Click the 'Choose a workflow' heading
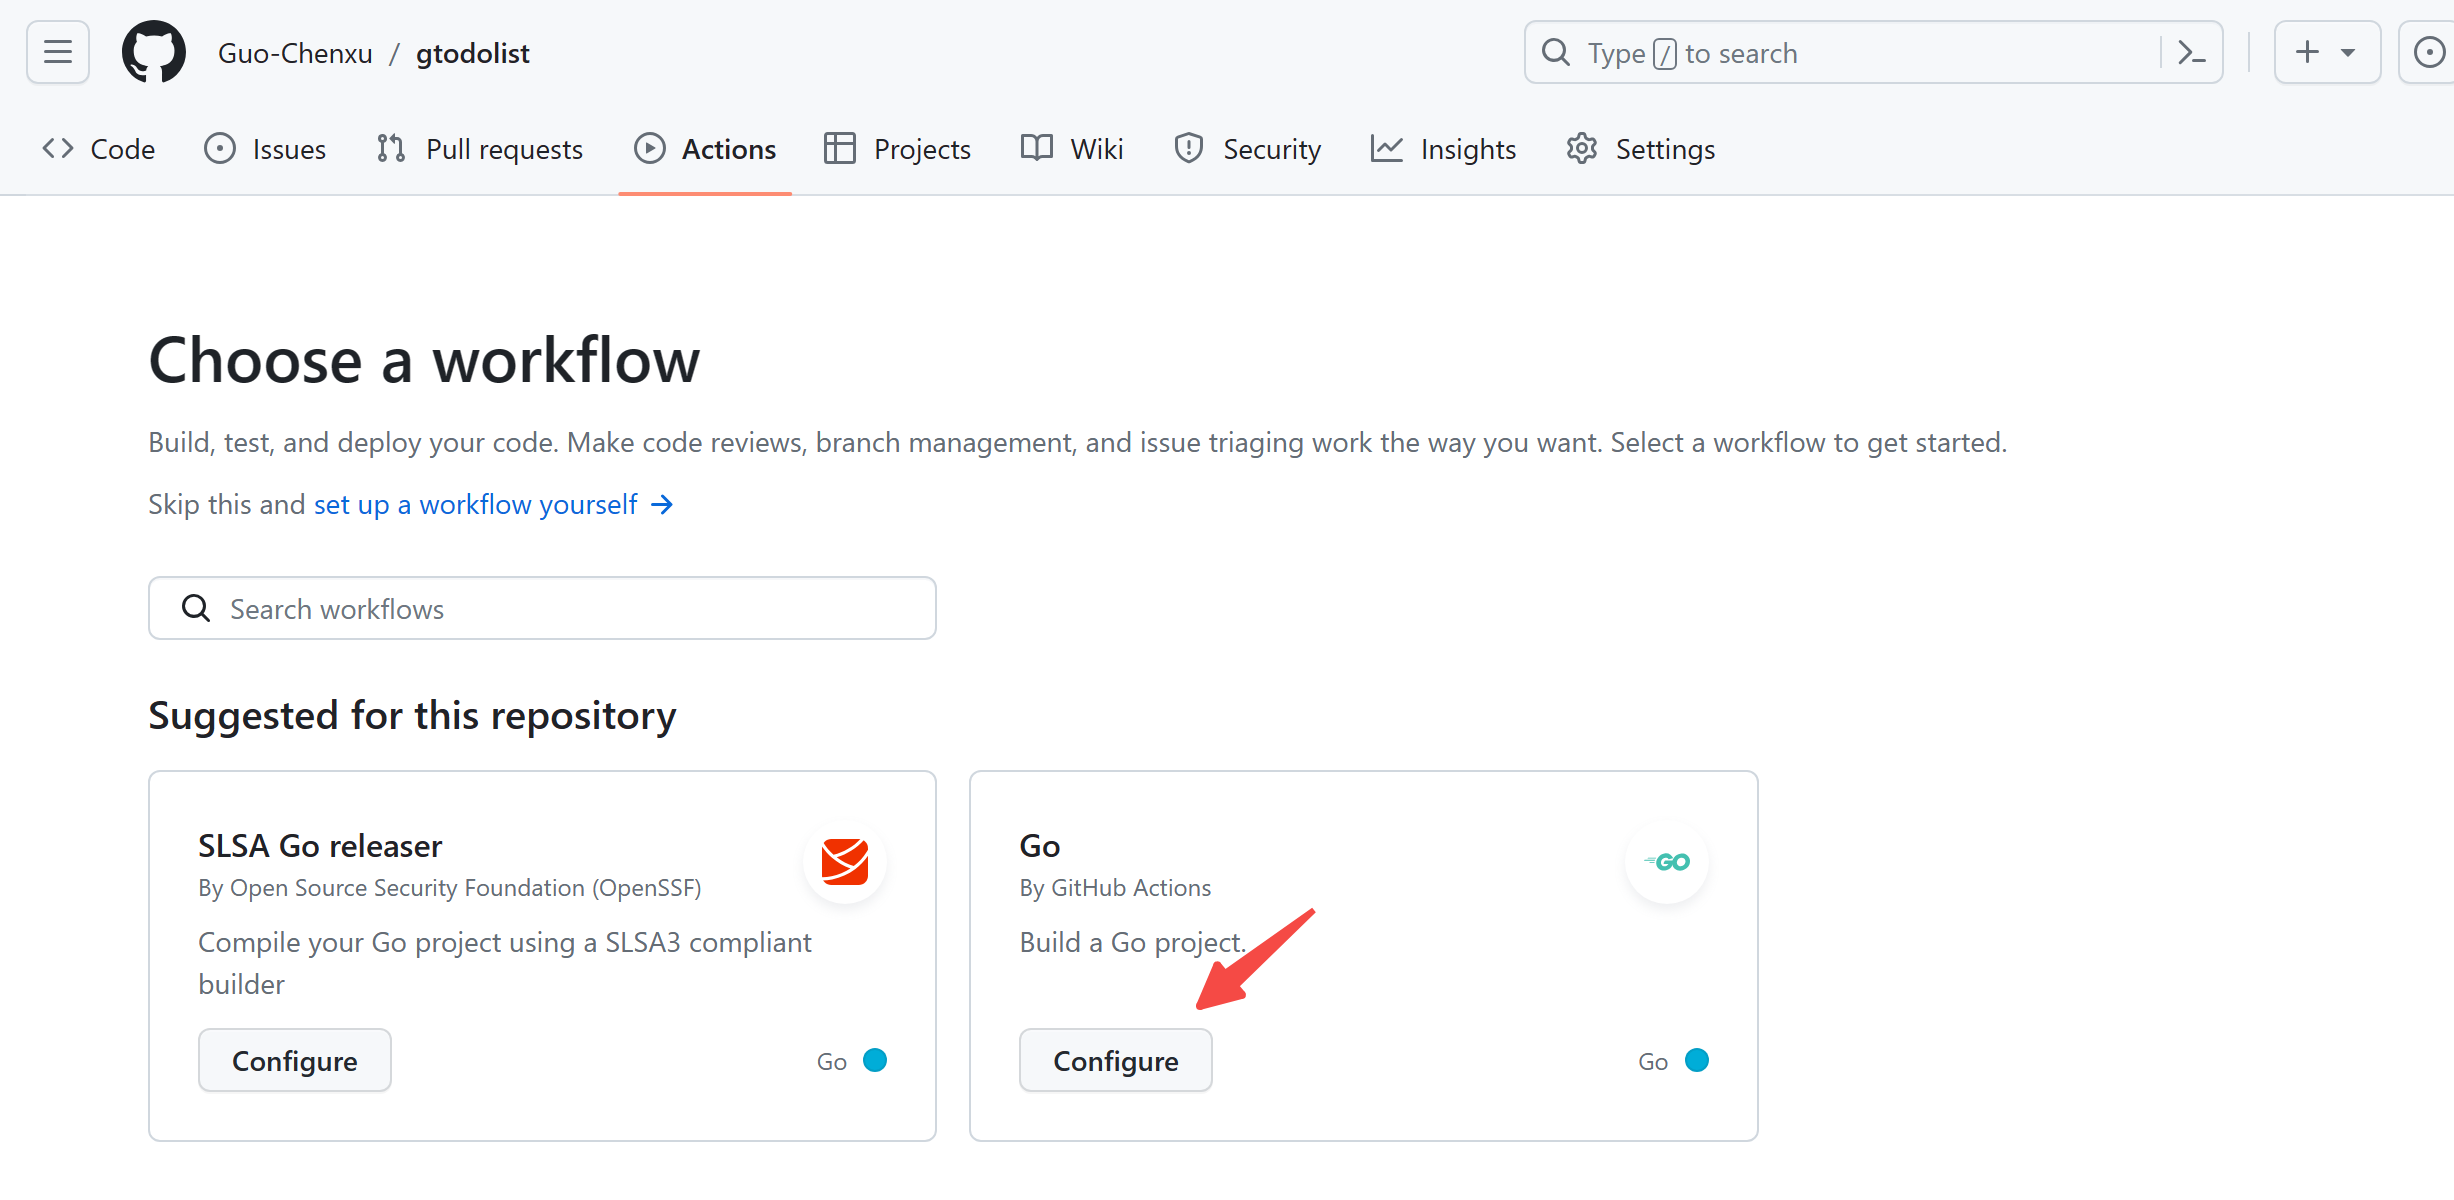The image size is (2454, 1200). point(424,360)
